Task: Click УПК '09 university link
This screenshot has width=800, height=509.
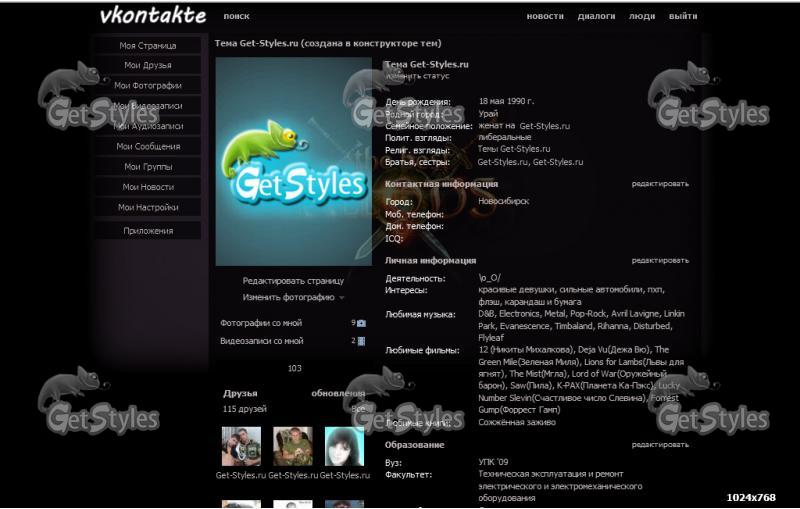Action: tap(493, 462)
